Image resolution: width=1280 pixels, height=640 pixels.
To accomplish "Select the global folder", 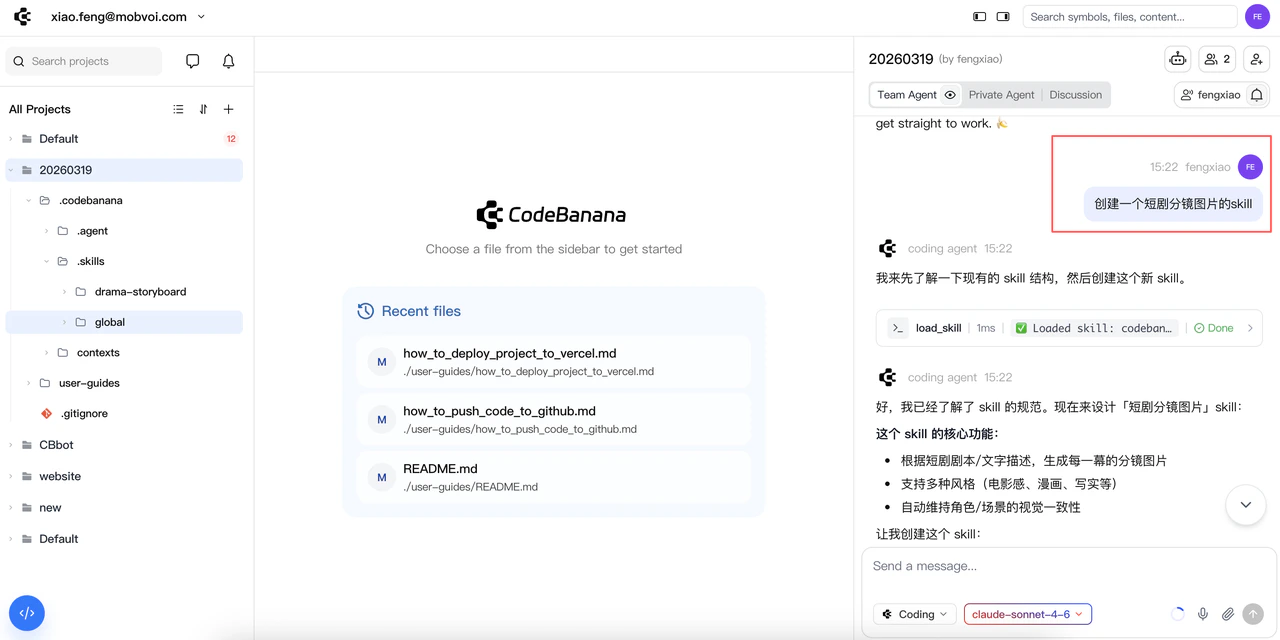I will pyautogui.click(x=124, y=322).
